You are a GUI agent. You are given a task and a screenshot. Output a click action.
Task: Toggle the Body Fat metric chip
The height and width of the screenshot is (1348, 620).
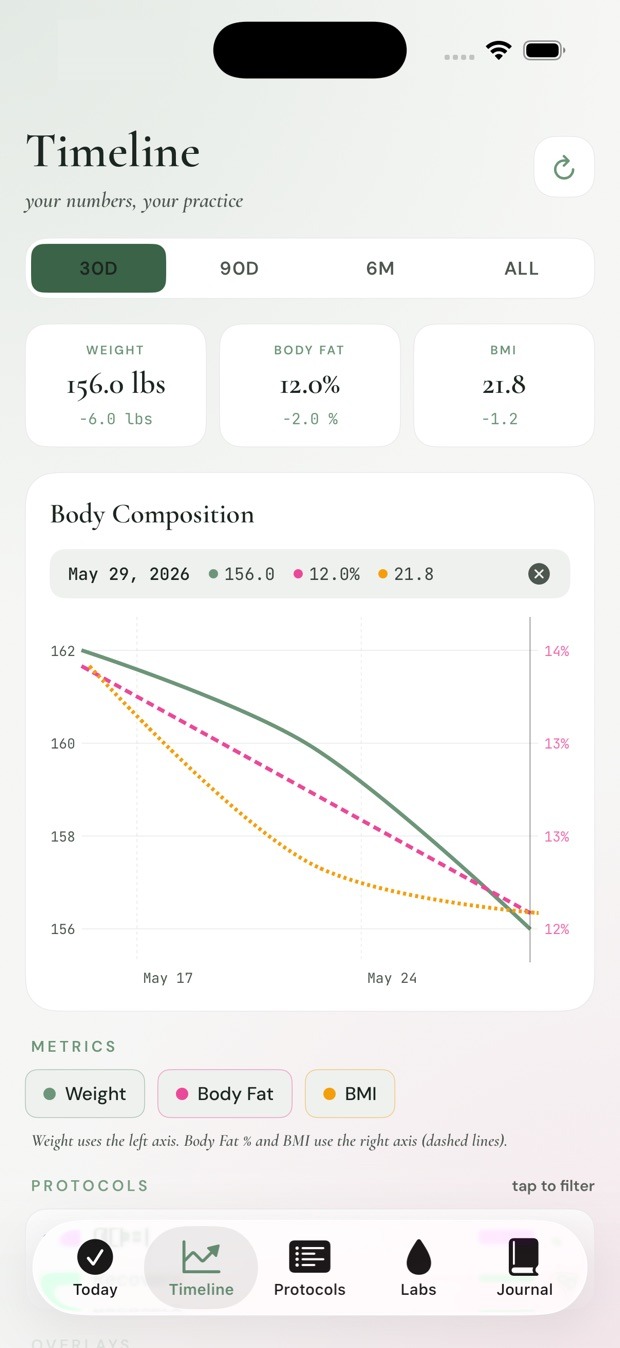tap(225, 1094)
